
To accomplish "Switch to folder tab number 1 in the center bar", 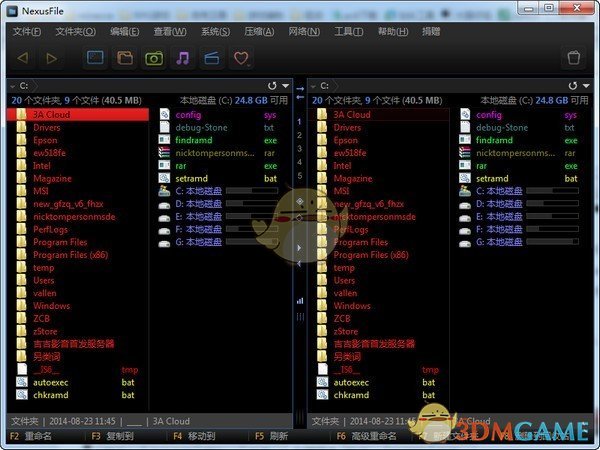I will (x=299, y=122).
